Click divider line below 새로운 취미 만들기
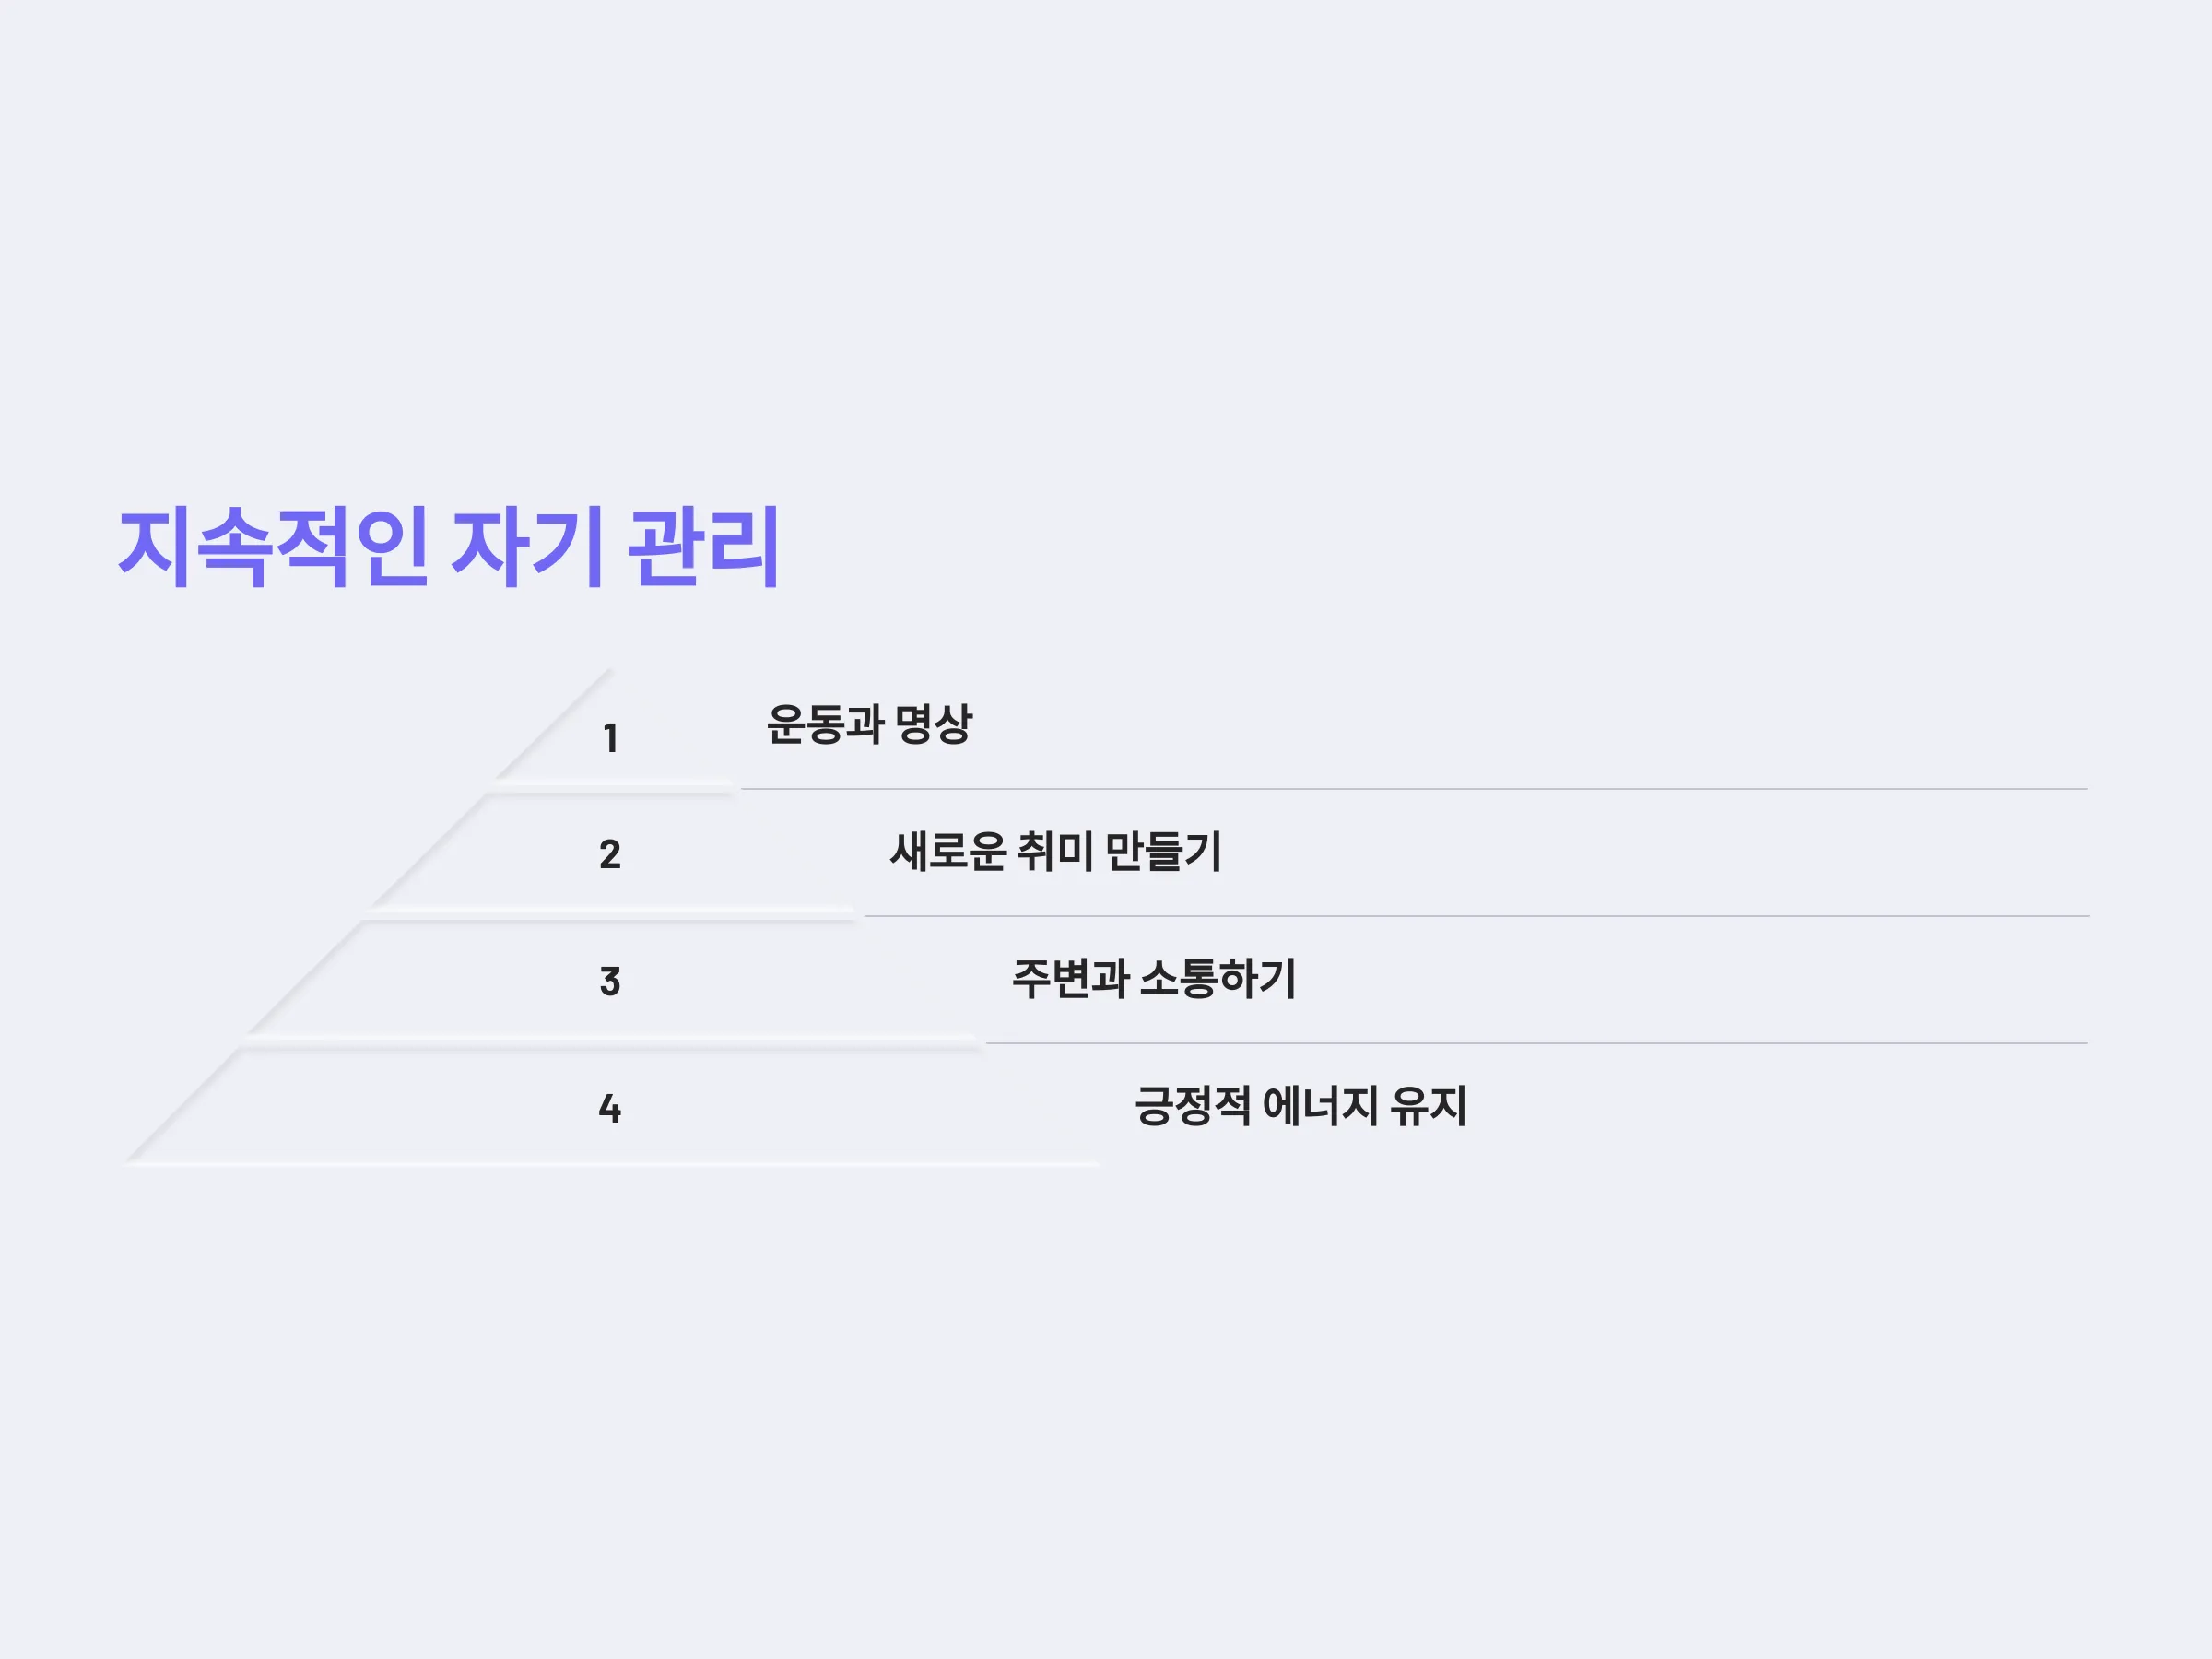This screenshot has height=1659, width=2212. click(1476, 916)
